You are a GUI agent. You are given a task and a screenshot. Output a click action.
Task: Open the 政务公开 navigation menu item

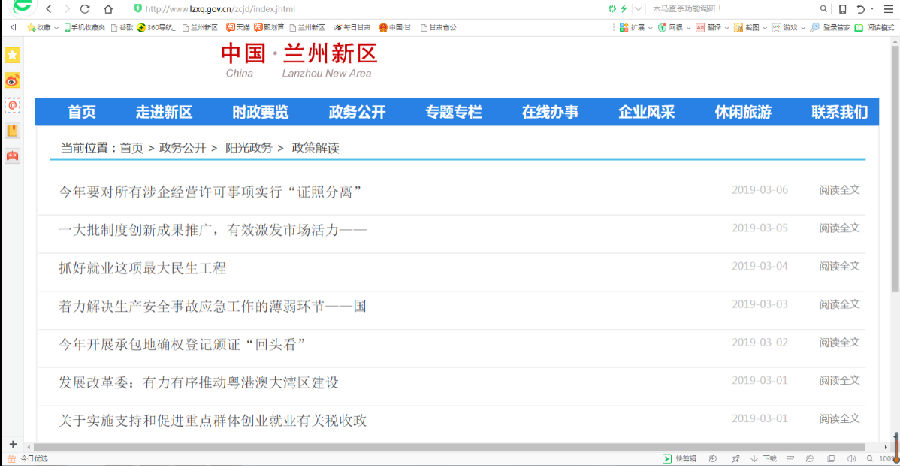[x=357, y=112]
